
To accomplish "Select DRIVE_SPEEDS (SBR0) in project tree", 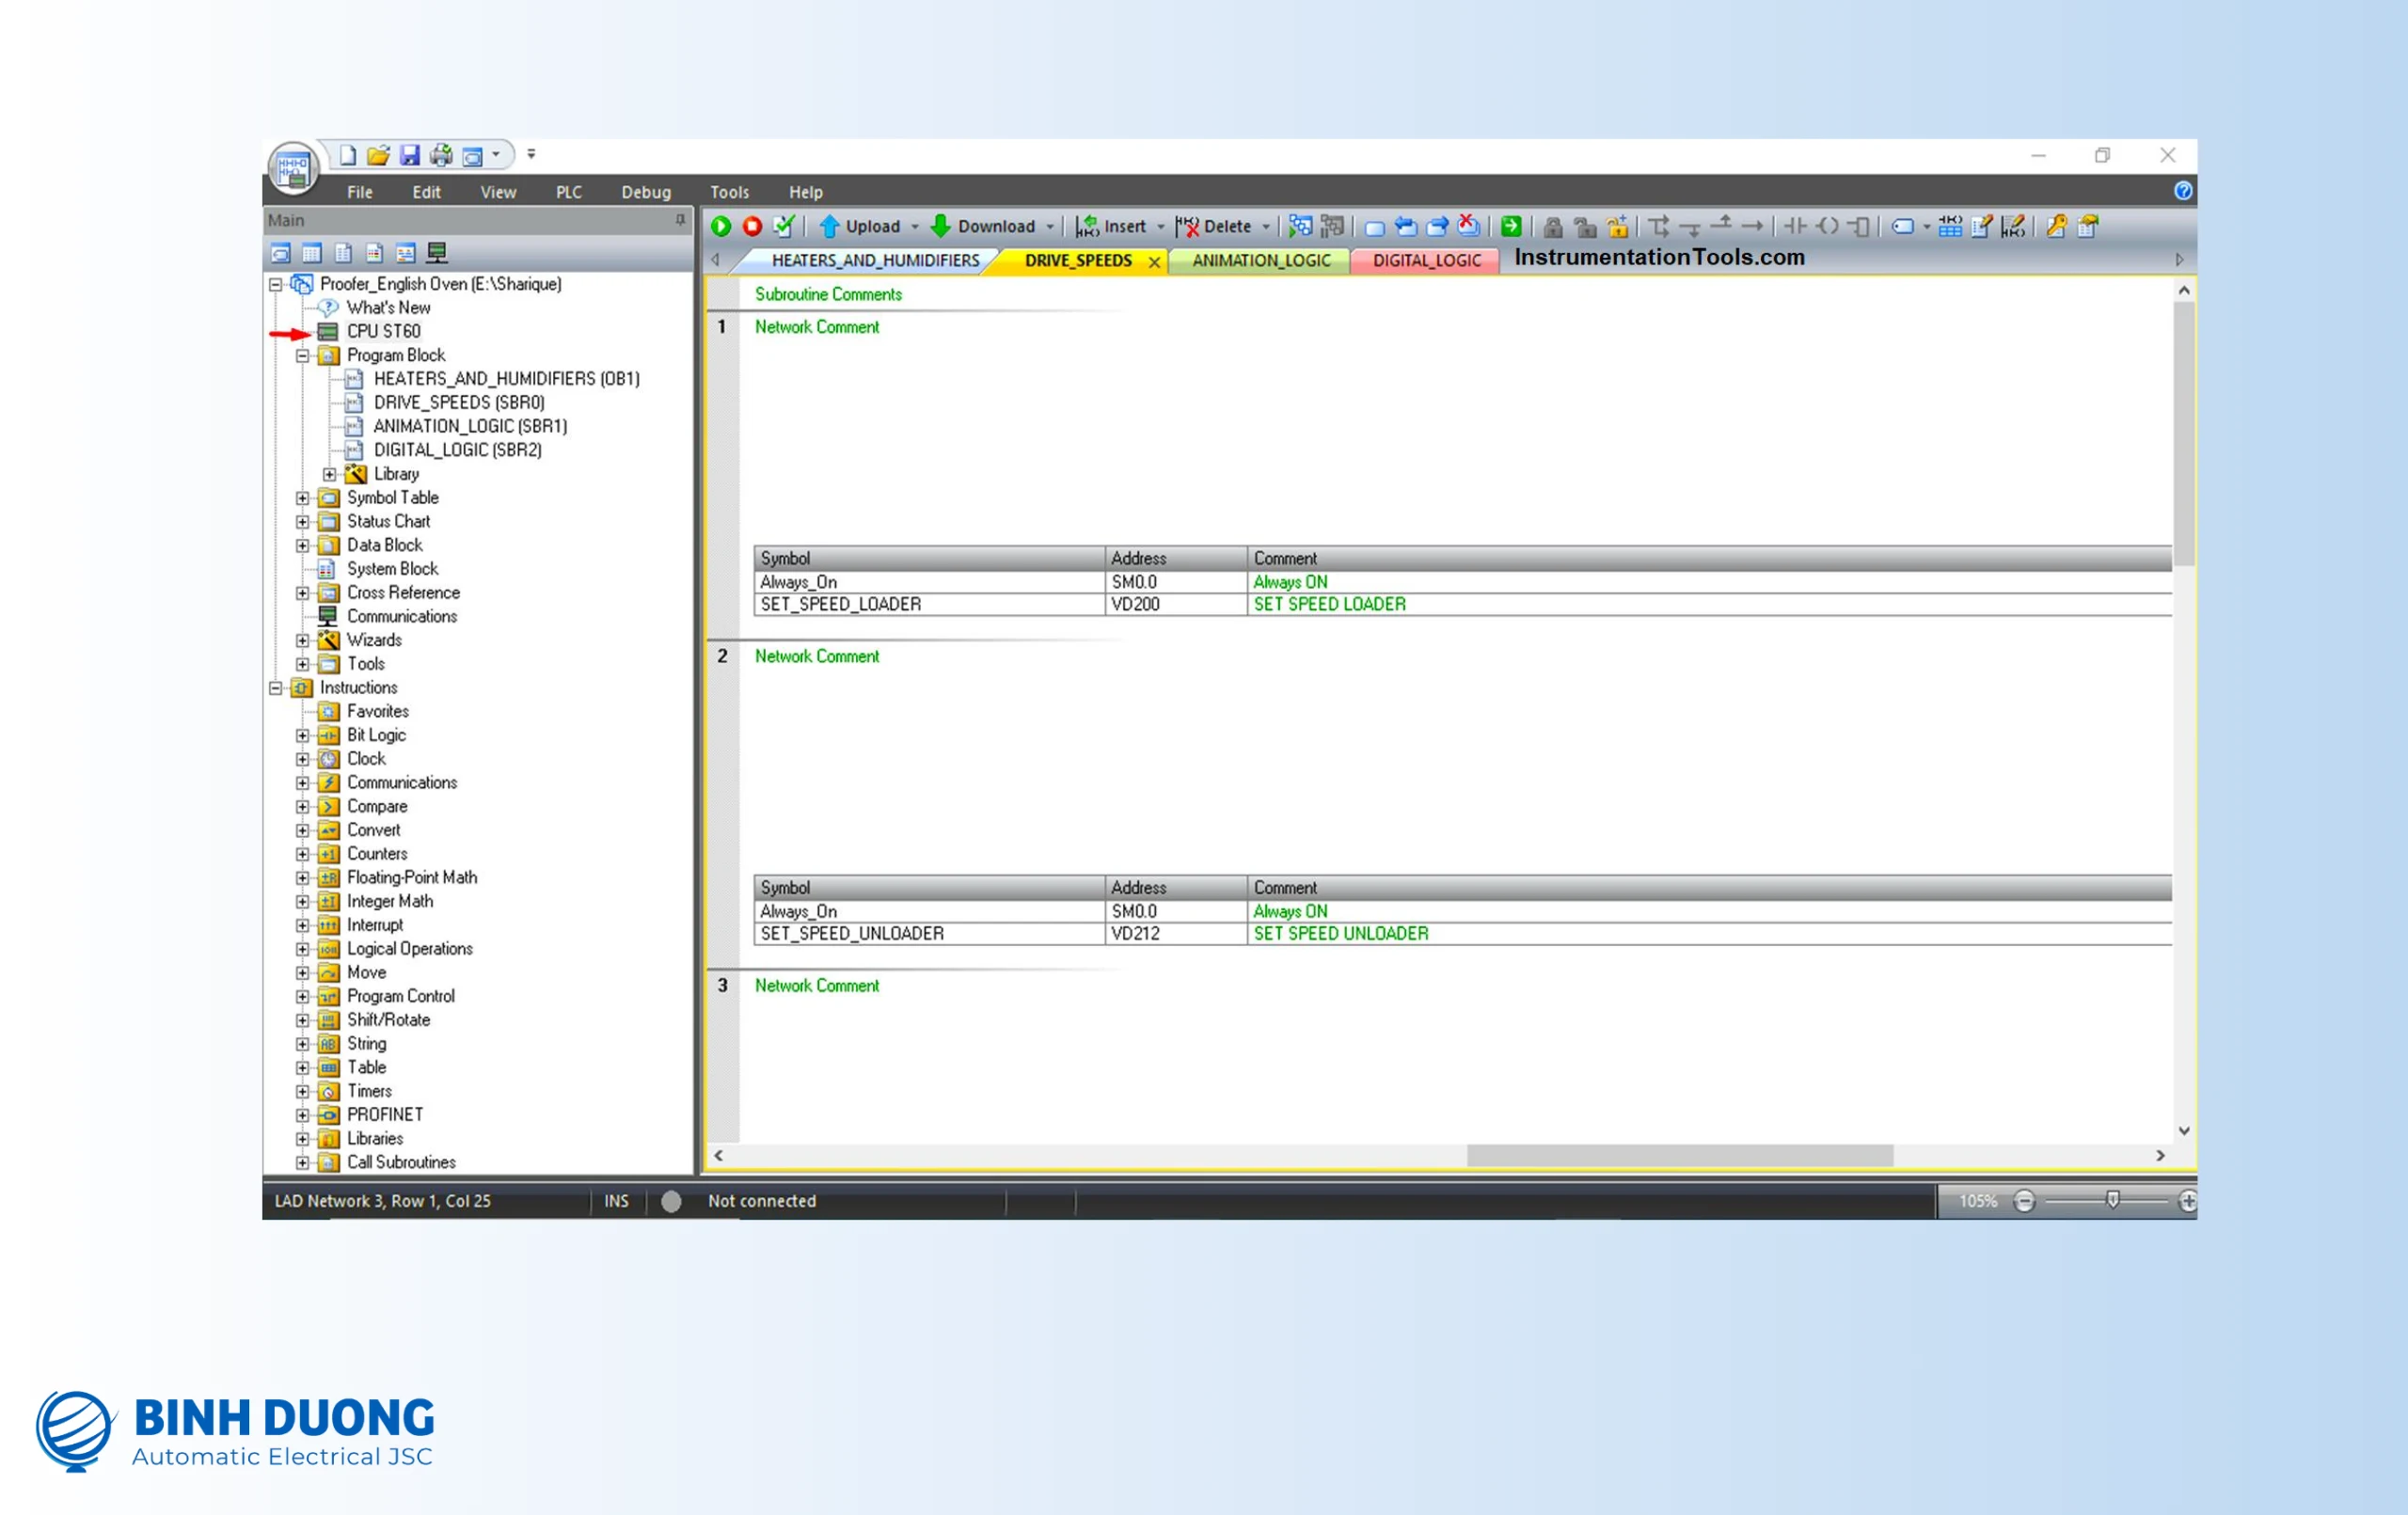I will coord(459,403).
